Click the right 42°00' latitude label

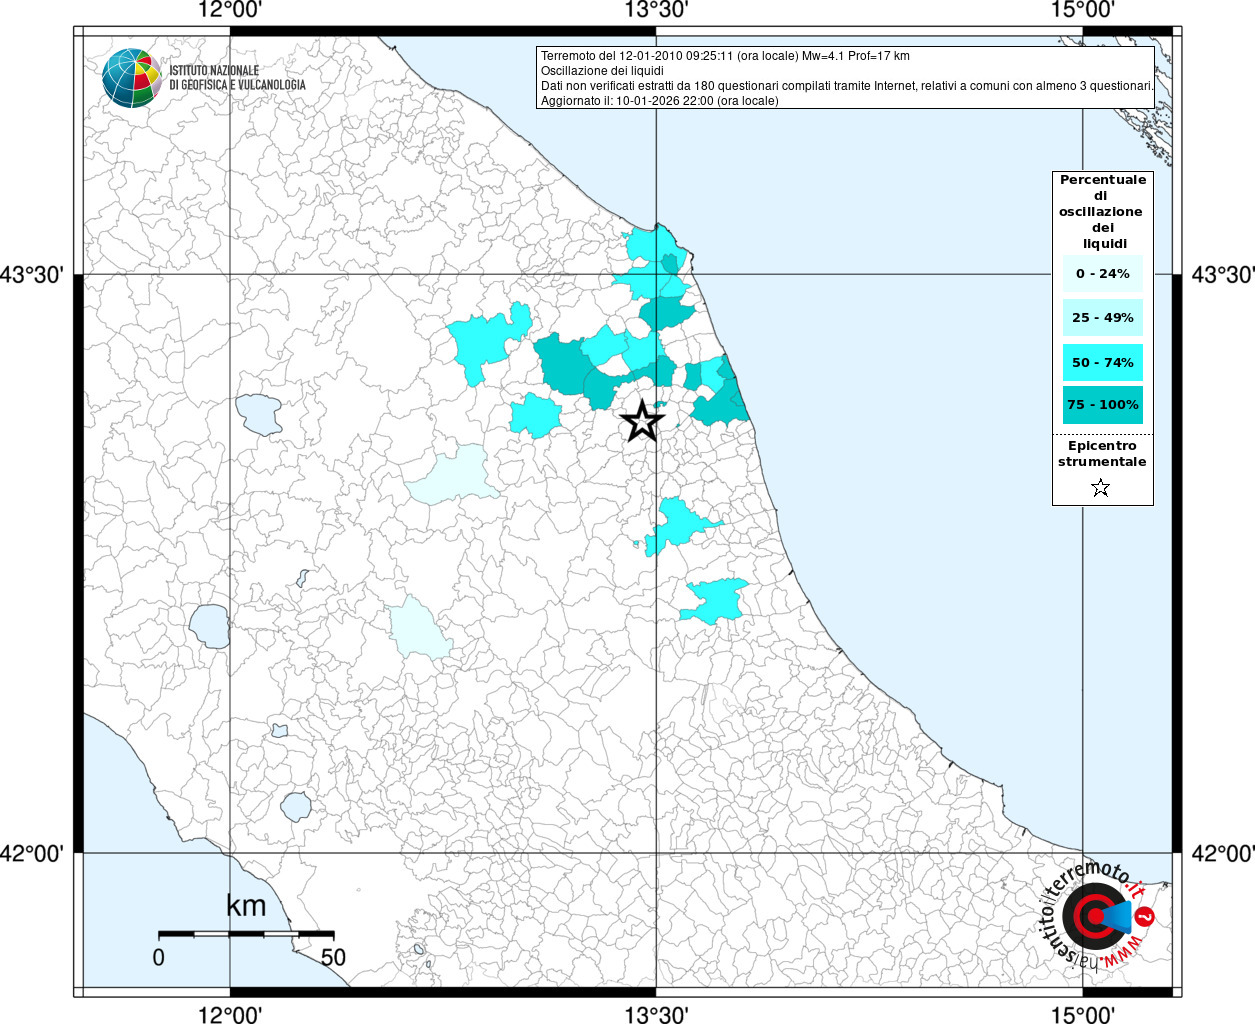[1222, 853]
